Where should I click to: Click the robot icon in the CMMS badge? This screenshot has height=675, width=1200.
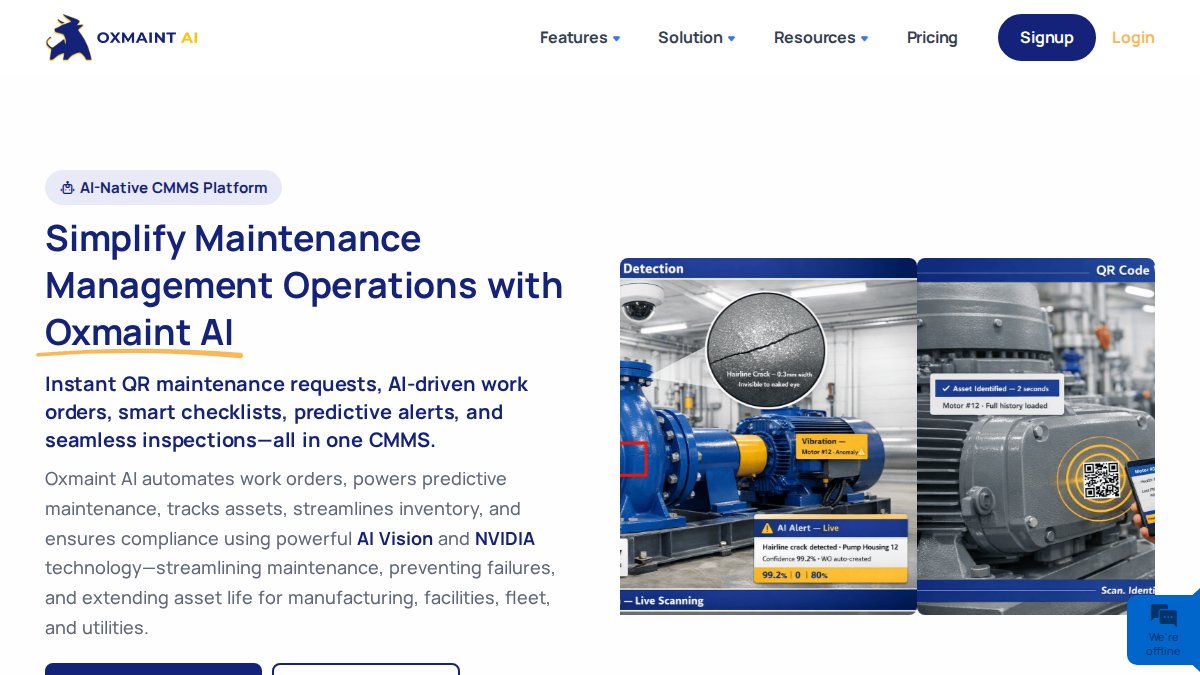tap(67, 188)
